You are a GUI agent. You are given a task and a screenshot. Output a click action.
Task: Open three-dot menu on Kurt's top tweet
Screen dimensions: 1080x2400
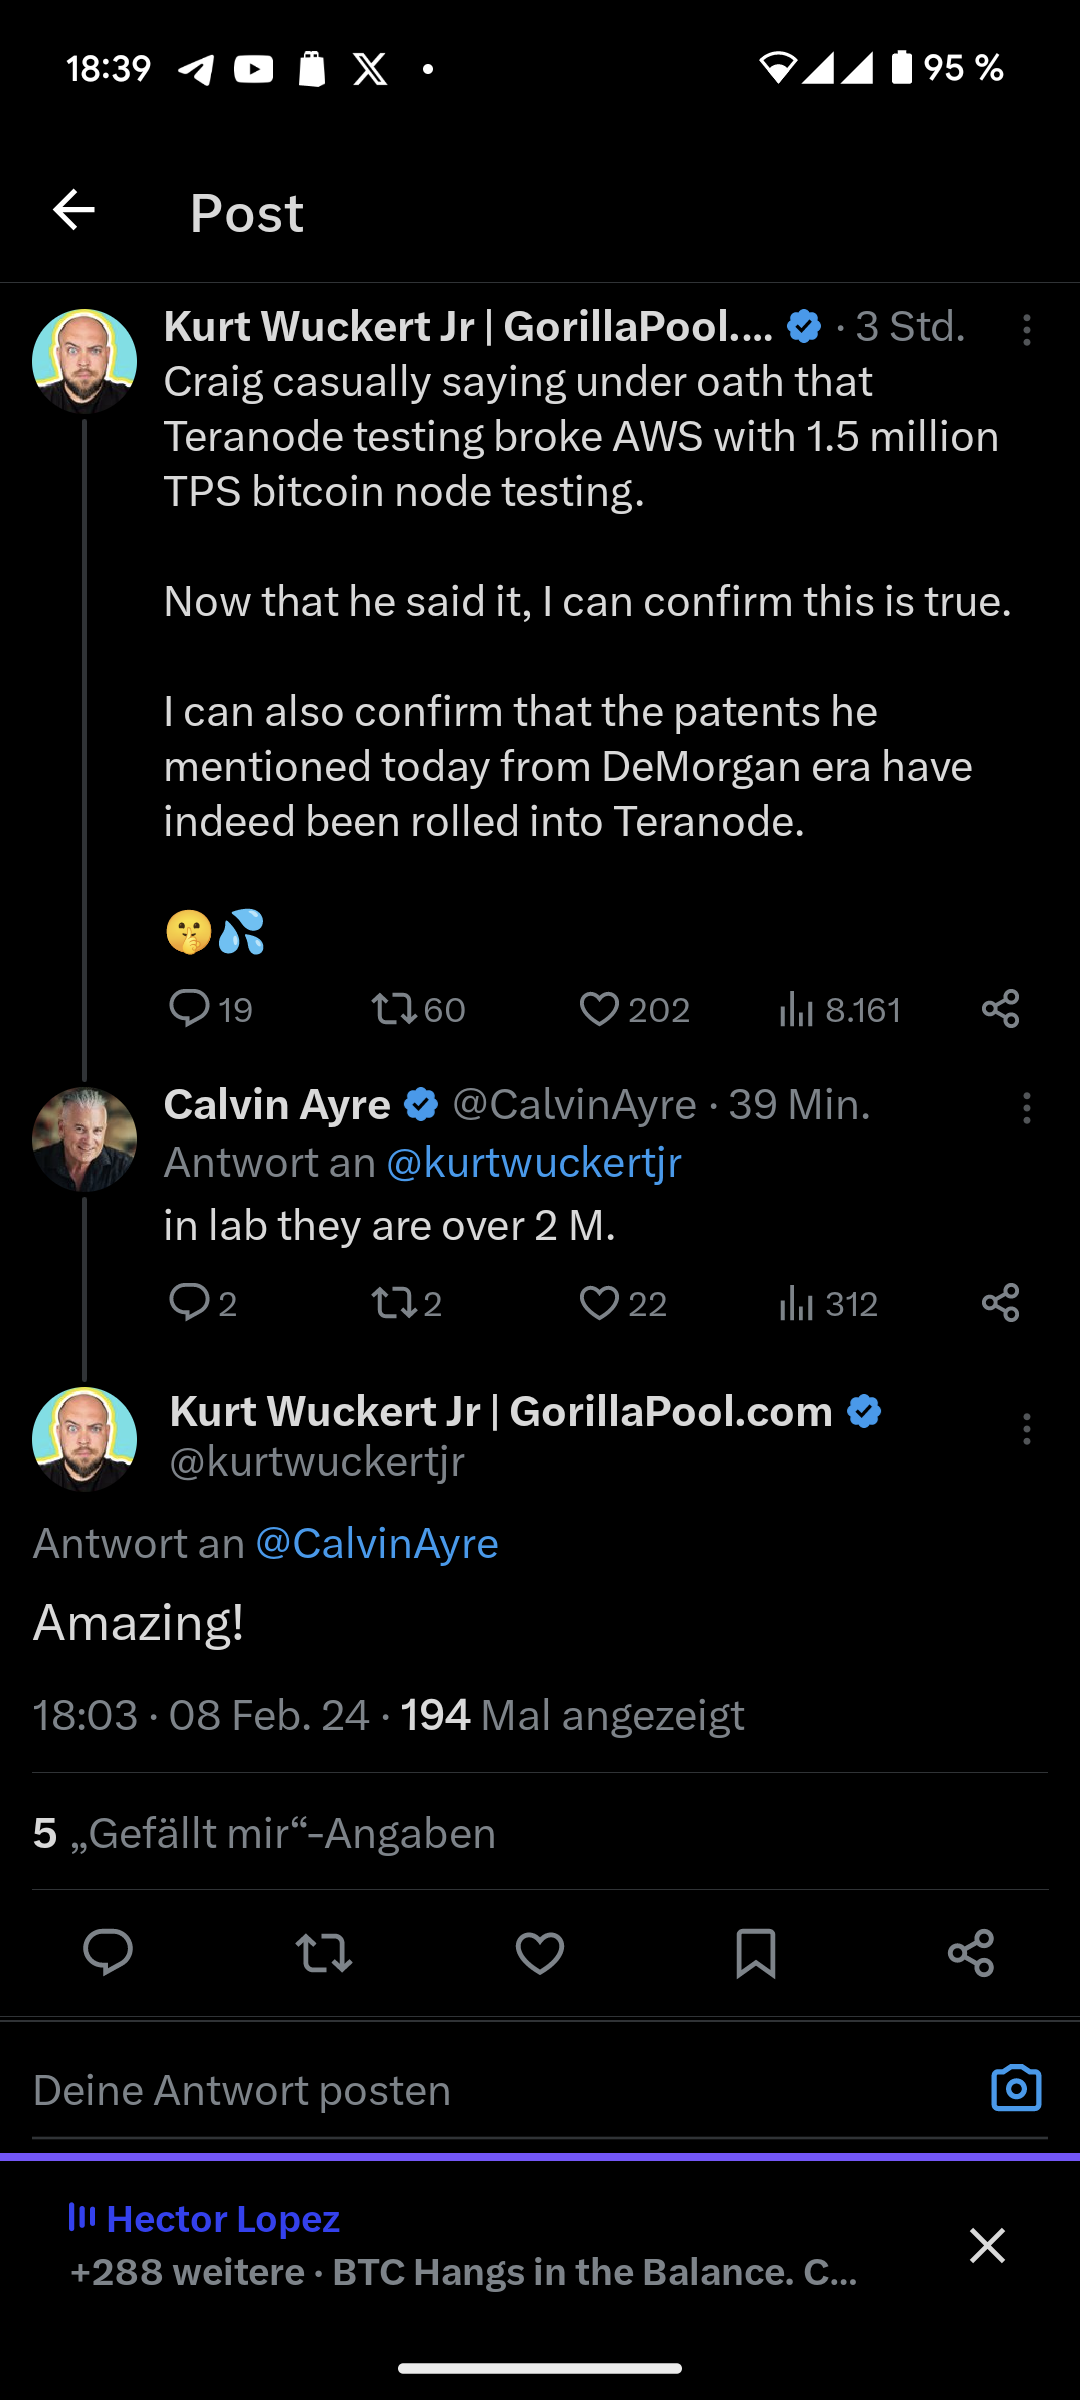pyautogui.click(x=1026, y=330)
